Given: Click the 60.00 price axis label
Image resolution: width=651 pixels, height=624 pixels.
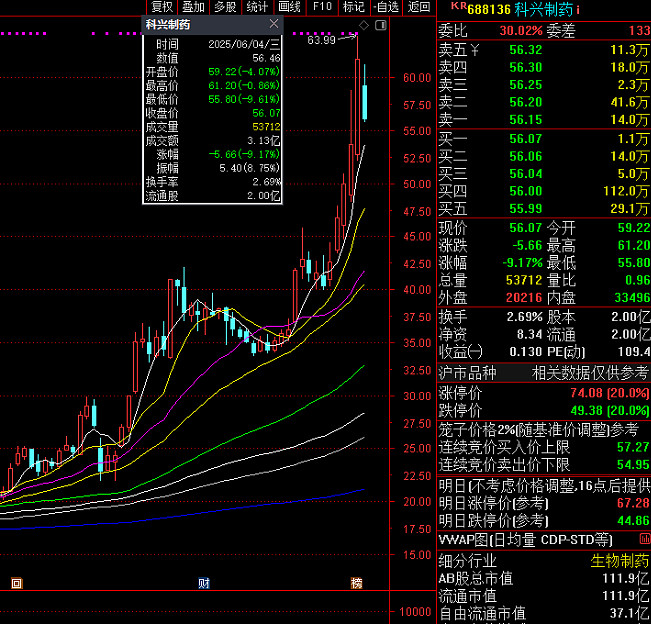Looking at the screenshot, I should coord(417,78).
